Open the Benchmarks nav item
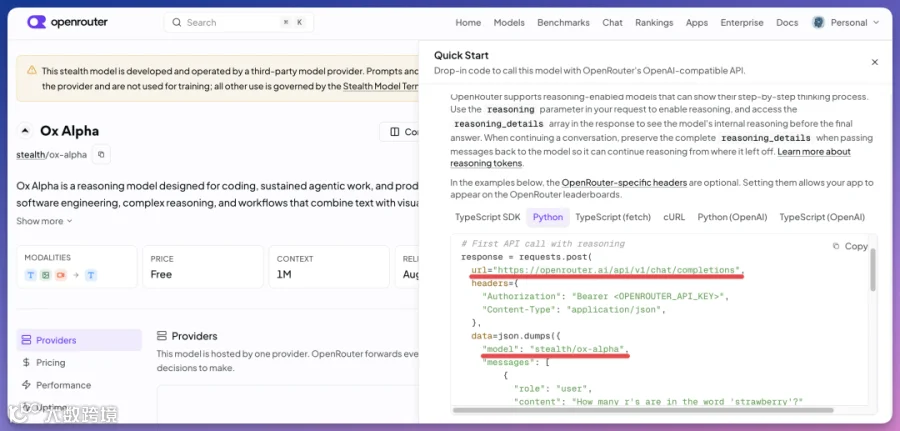Image resolution: width=900 pixels, height=431 pixels. coord(563,22)
